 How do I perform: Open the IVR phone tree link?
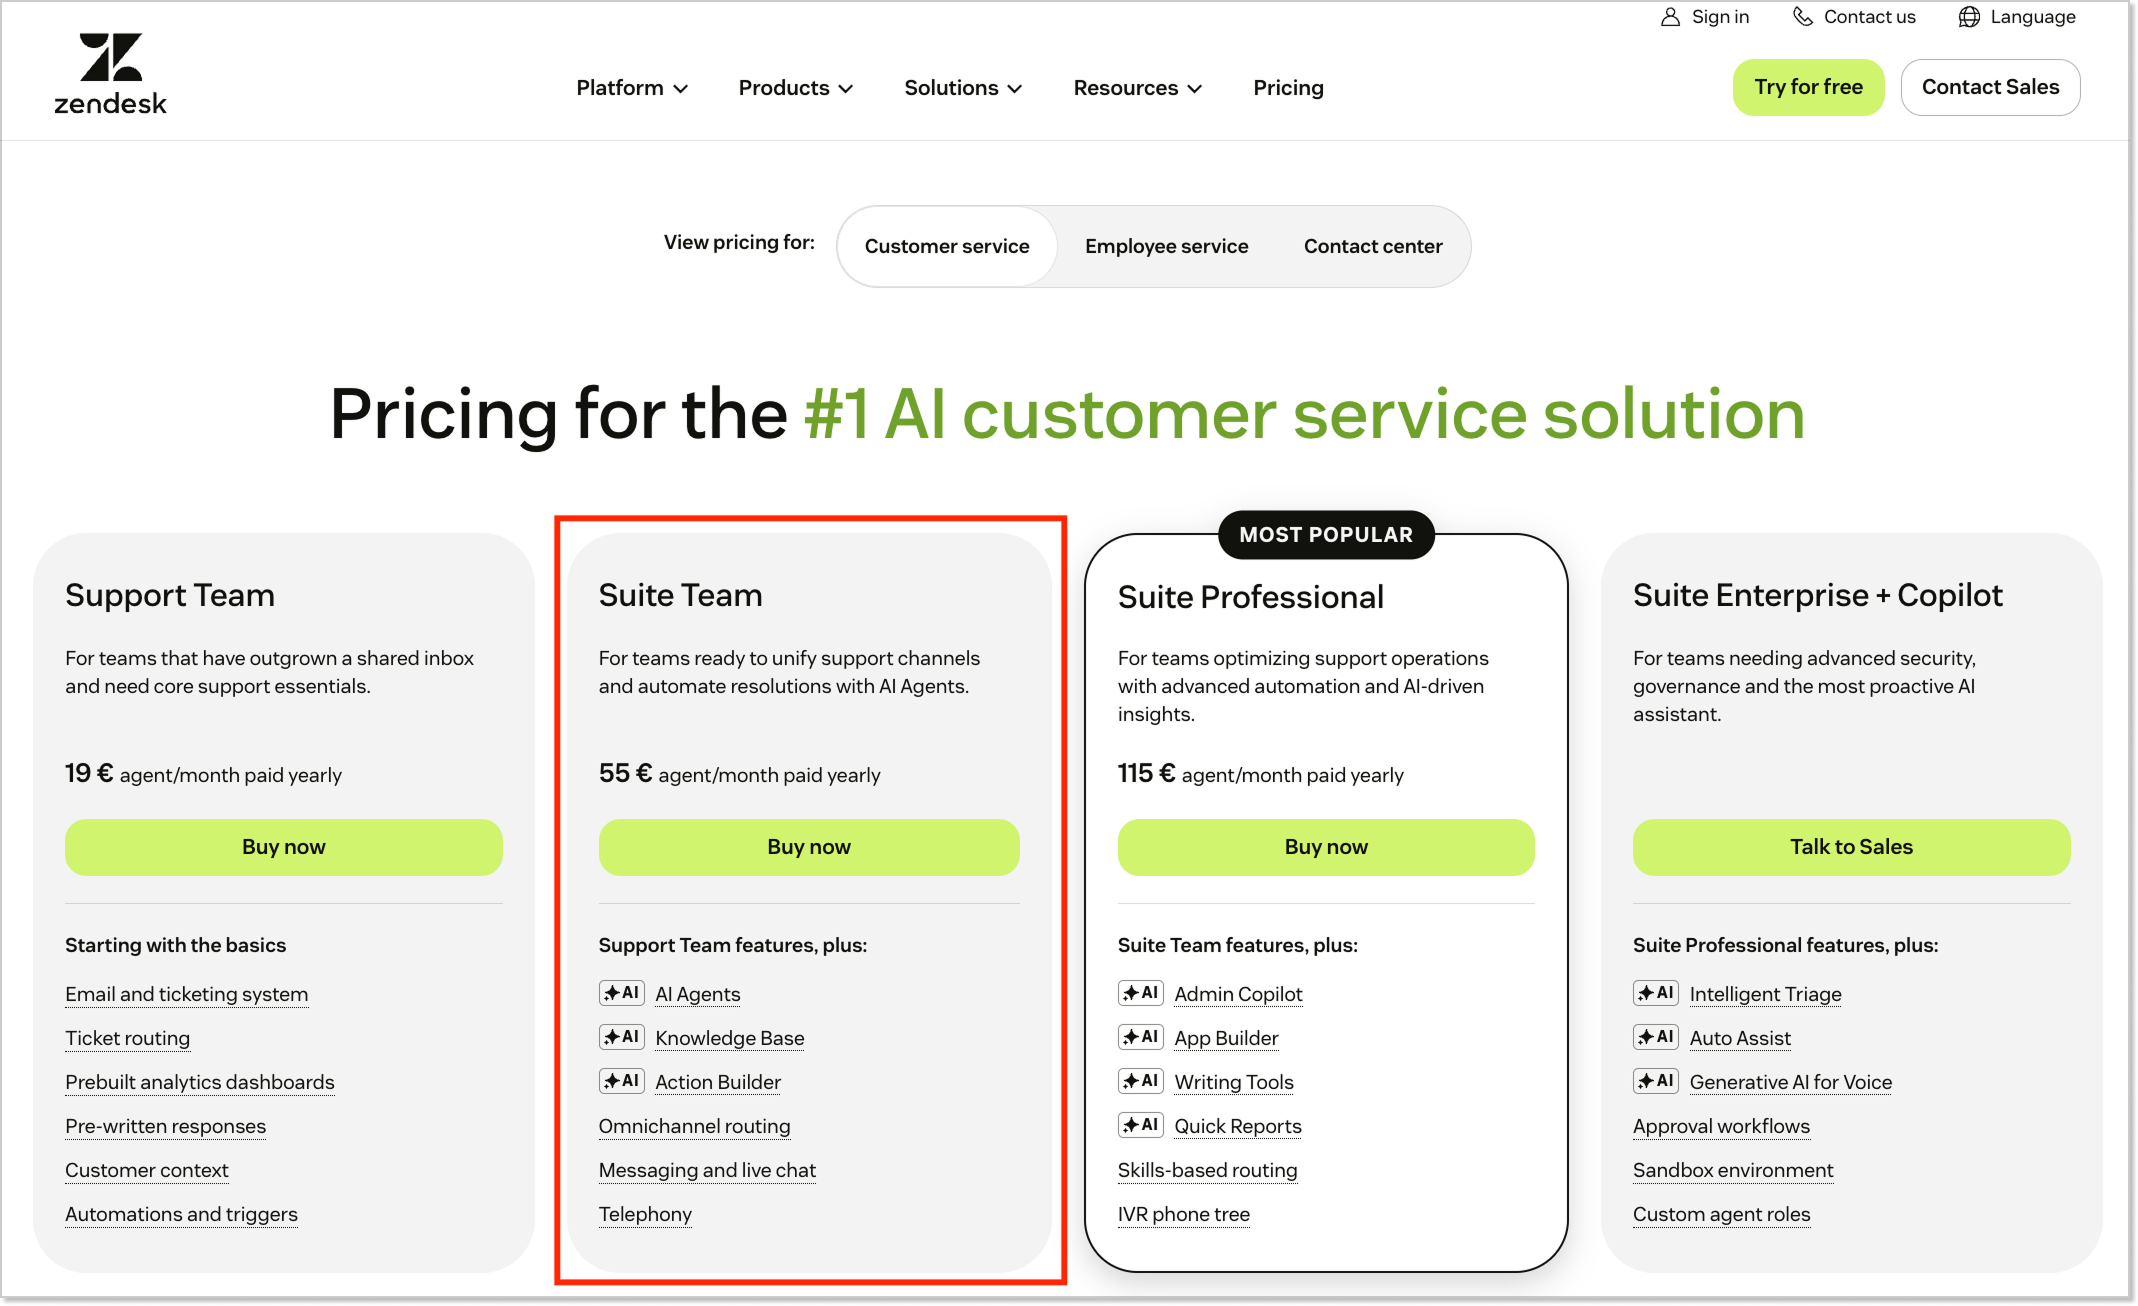[x=1184, y=1214]
